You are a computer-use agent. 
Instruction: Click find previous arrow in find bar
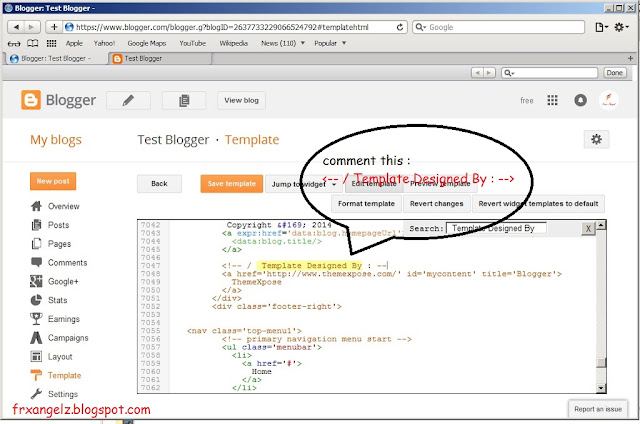[477, 73]
